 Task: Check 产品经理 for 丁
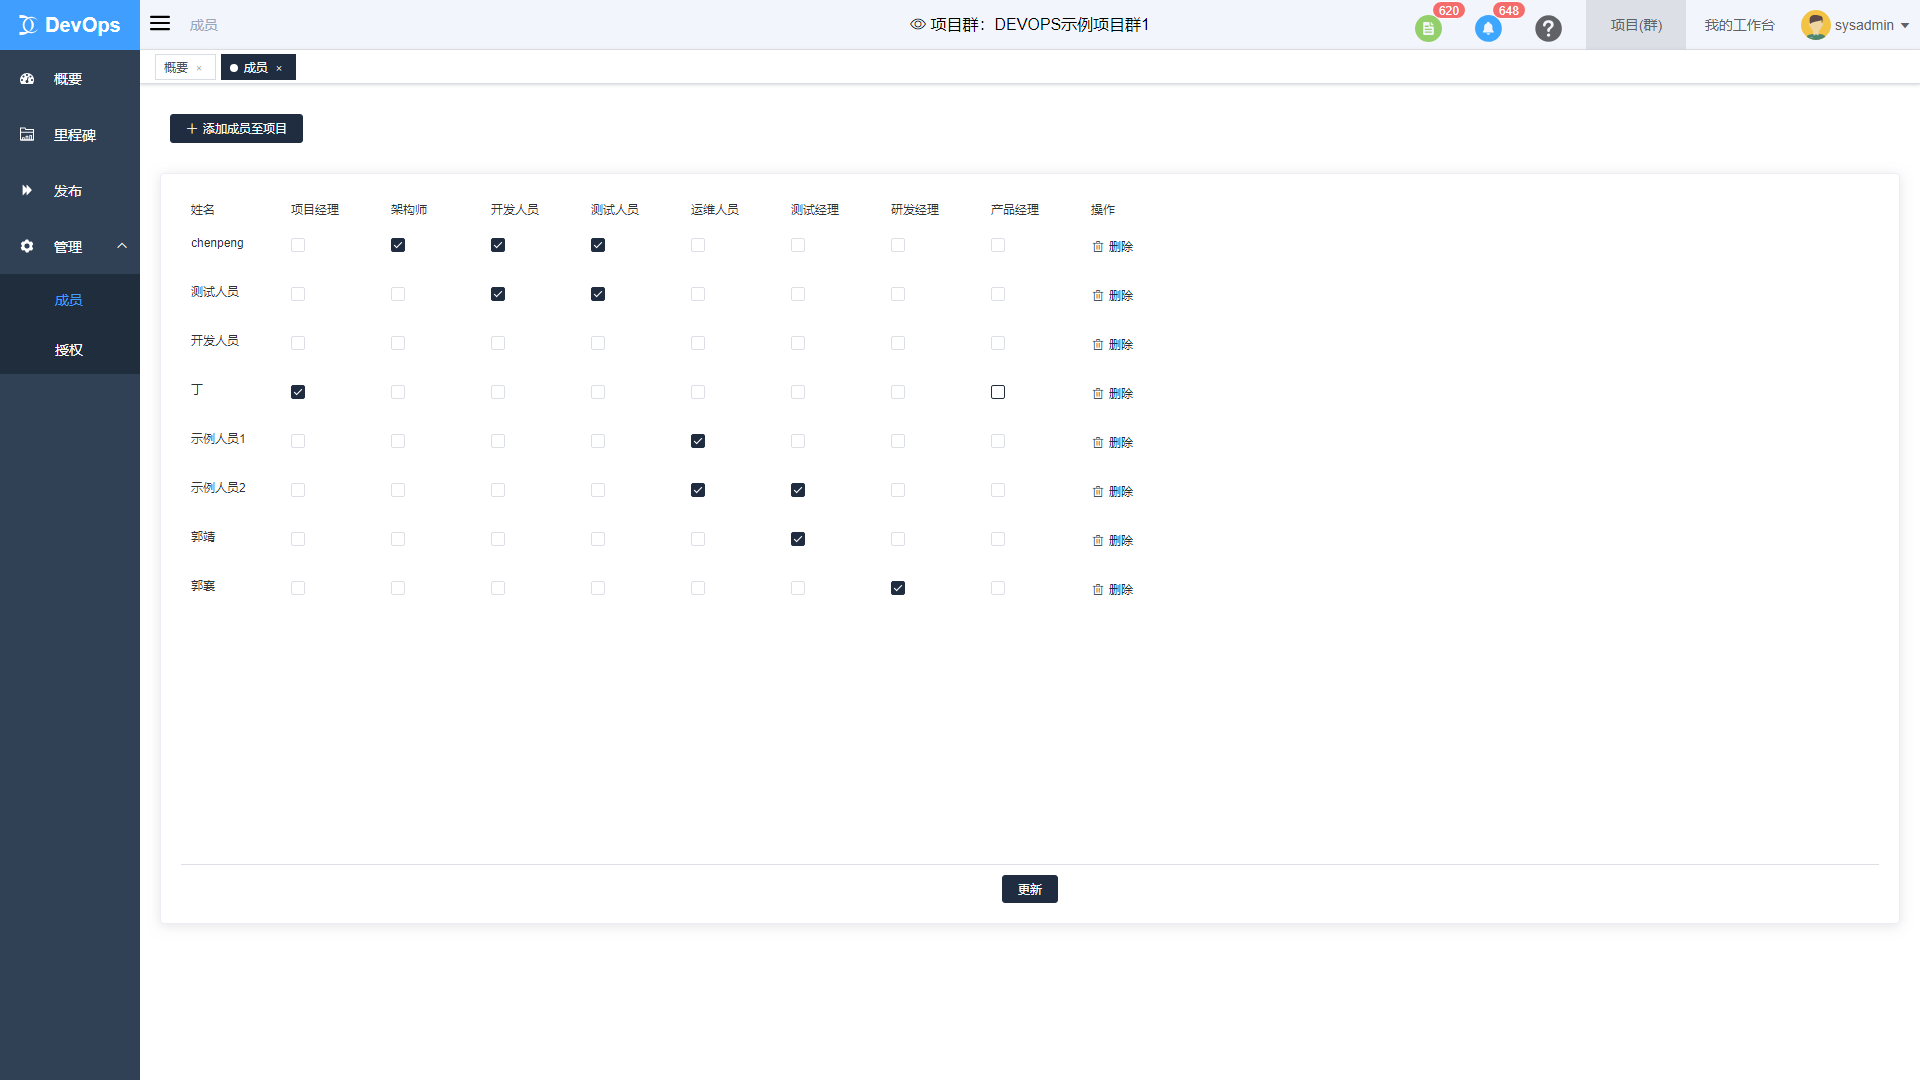tap(998, 392)
